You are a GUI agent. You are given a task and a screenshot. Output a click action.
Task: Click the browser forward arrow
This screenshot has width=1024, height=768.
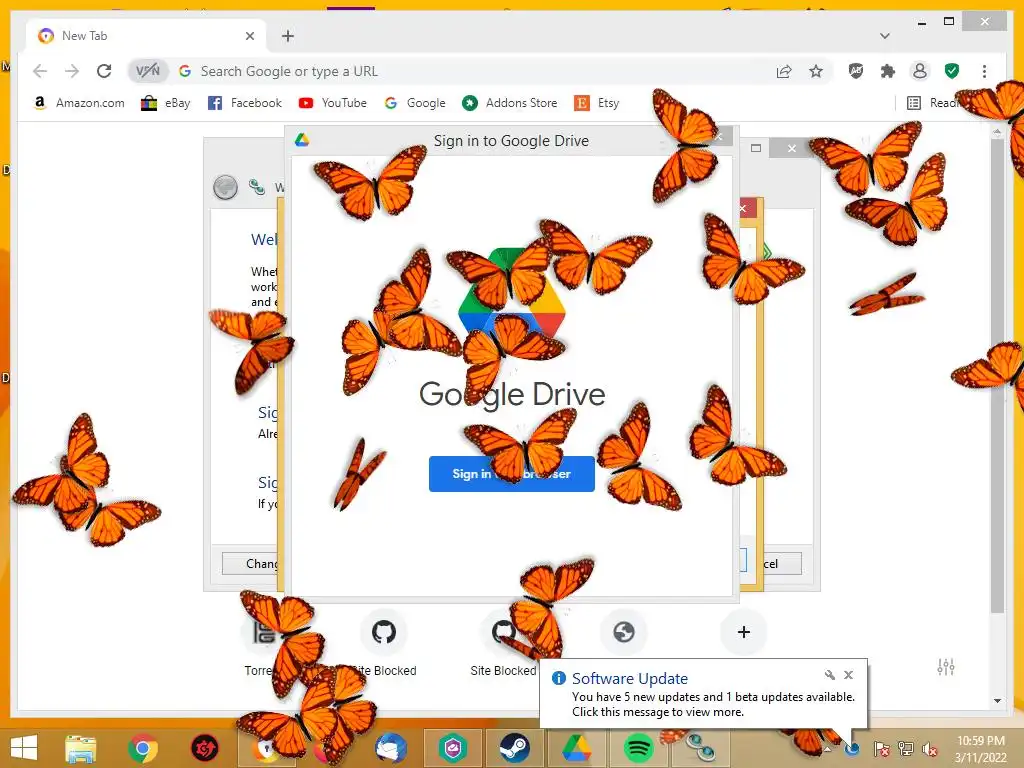(x=72, y=71)
